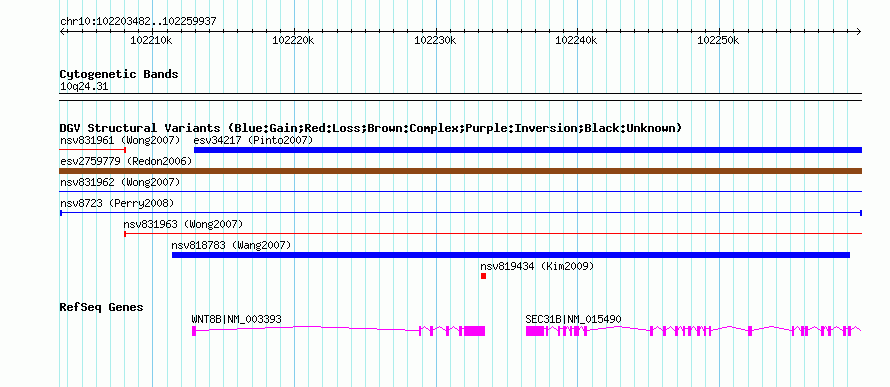Viewport: 890px width, 387px height.
Task: Click the brown esv2759779 complex variant bar
Action: tap(461, 171)
